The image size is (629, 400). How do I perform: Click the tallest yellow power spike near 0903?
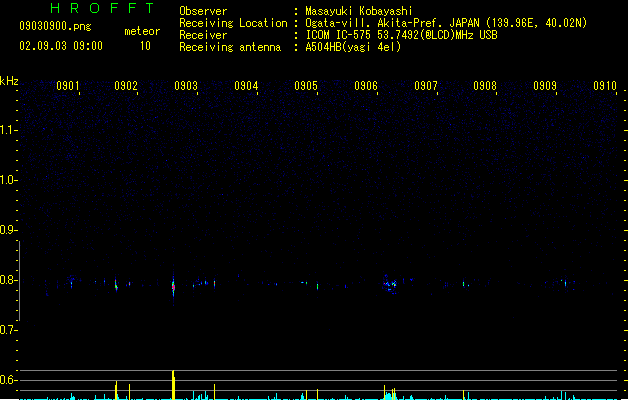[x=173, y=384]
